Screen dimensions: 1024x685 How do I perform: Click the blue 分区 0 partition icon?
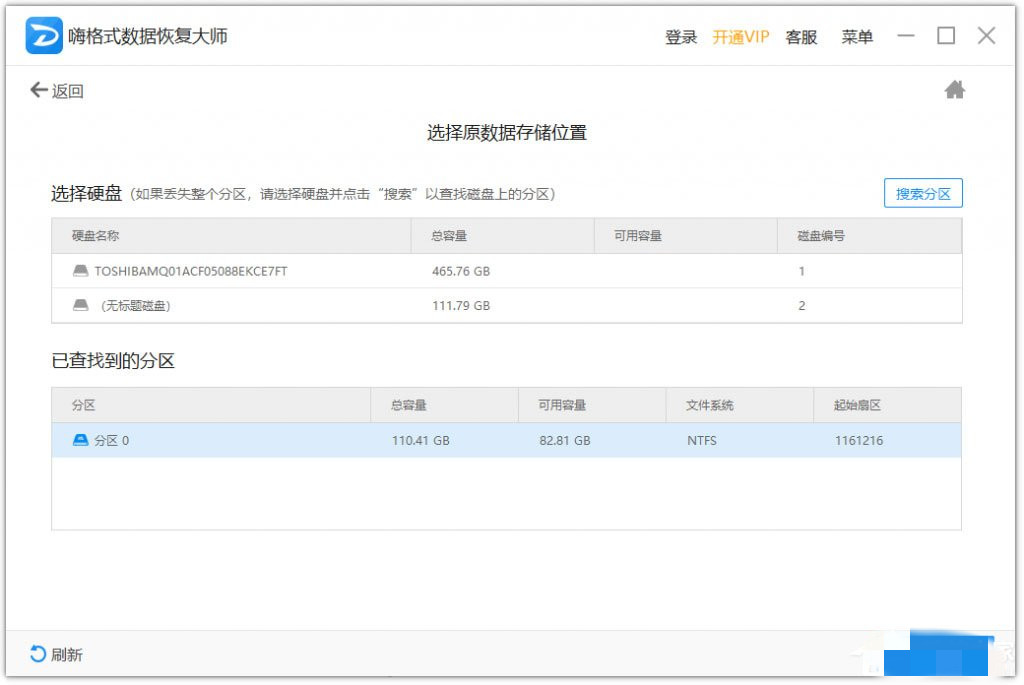click(81, 440)
